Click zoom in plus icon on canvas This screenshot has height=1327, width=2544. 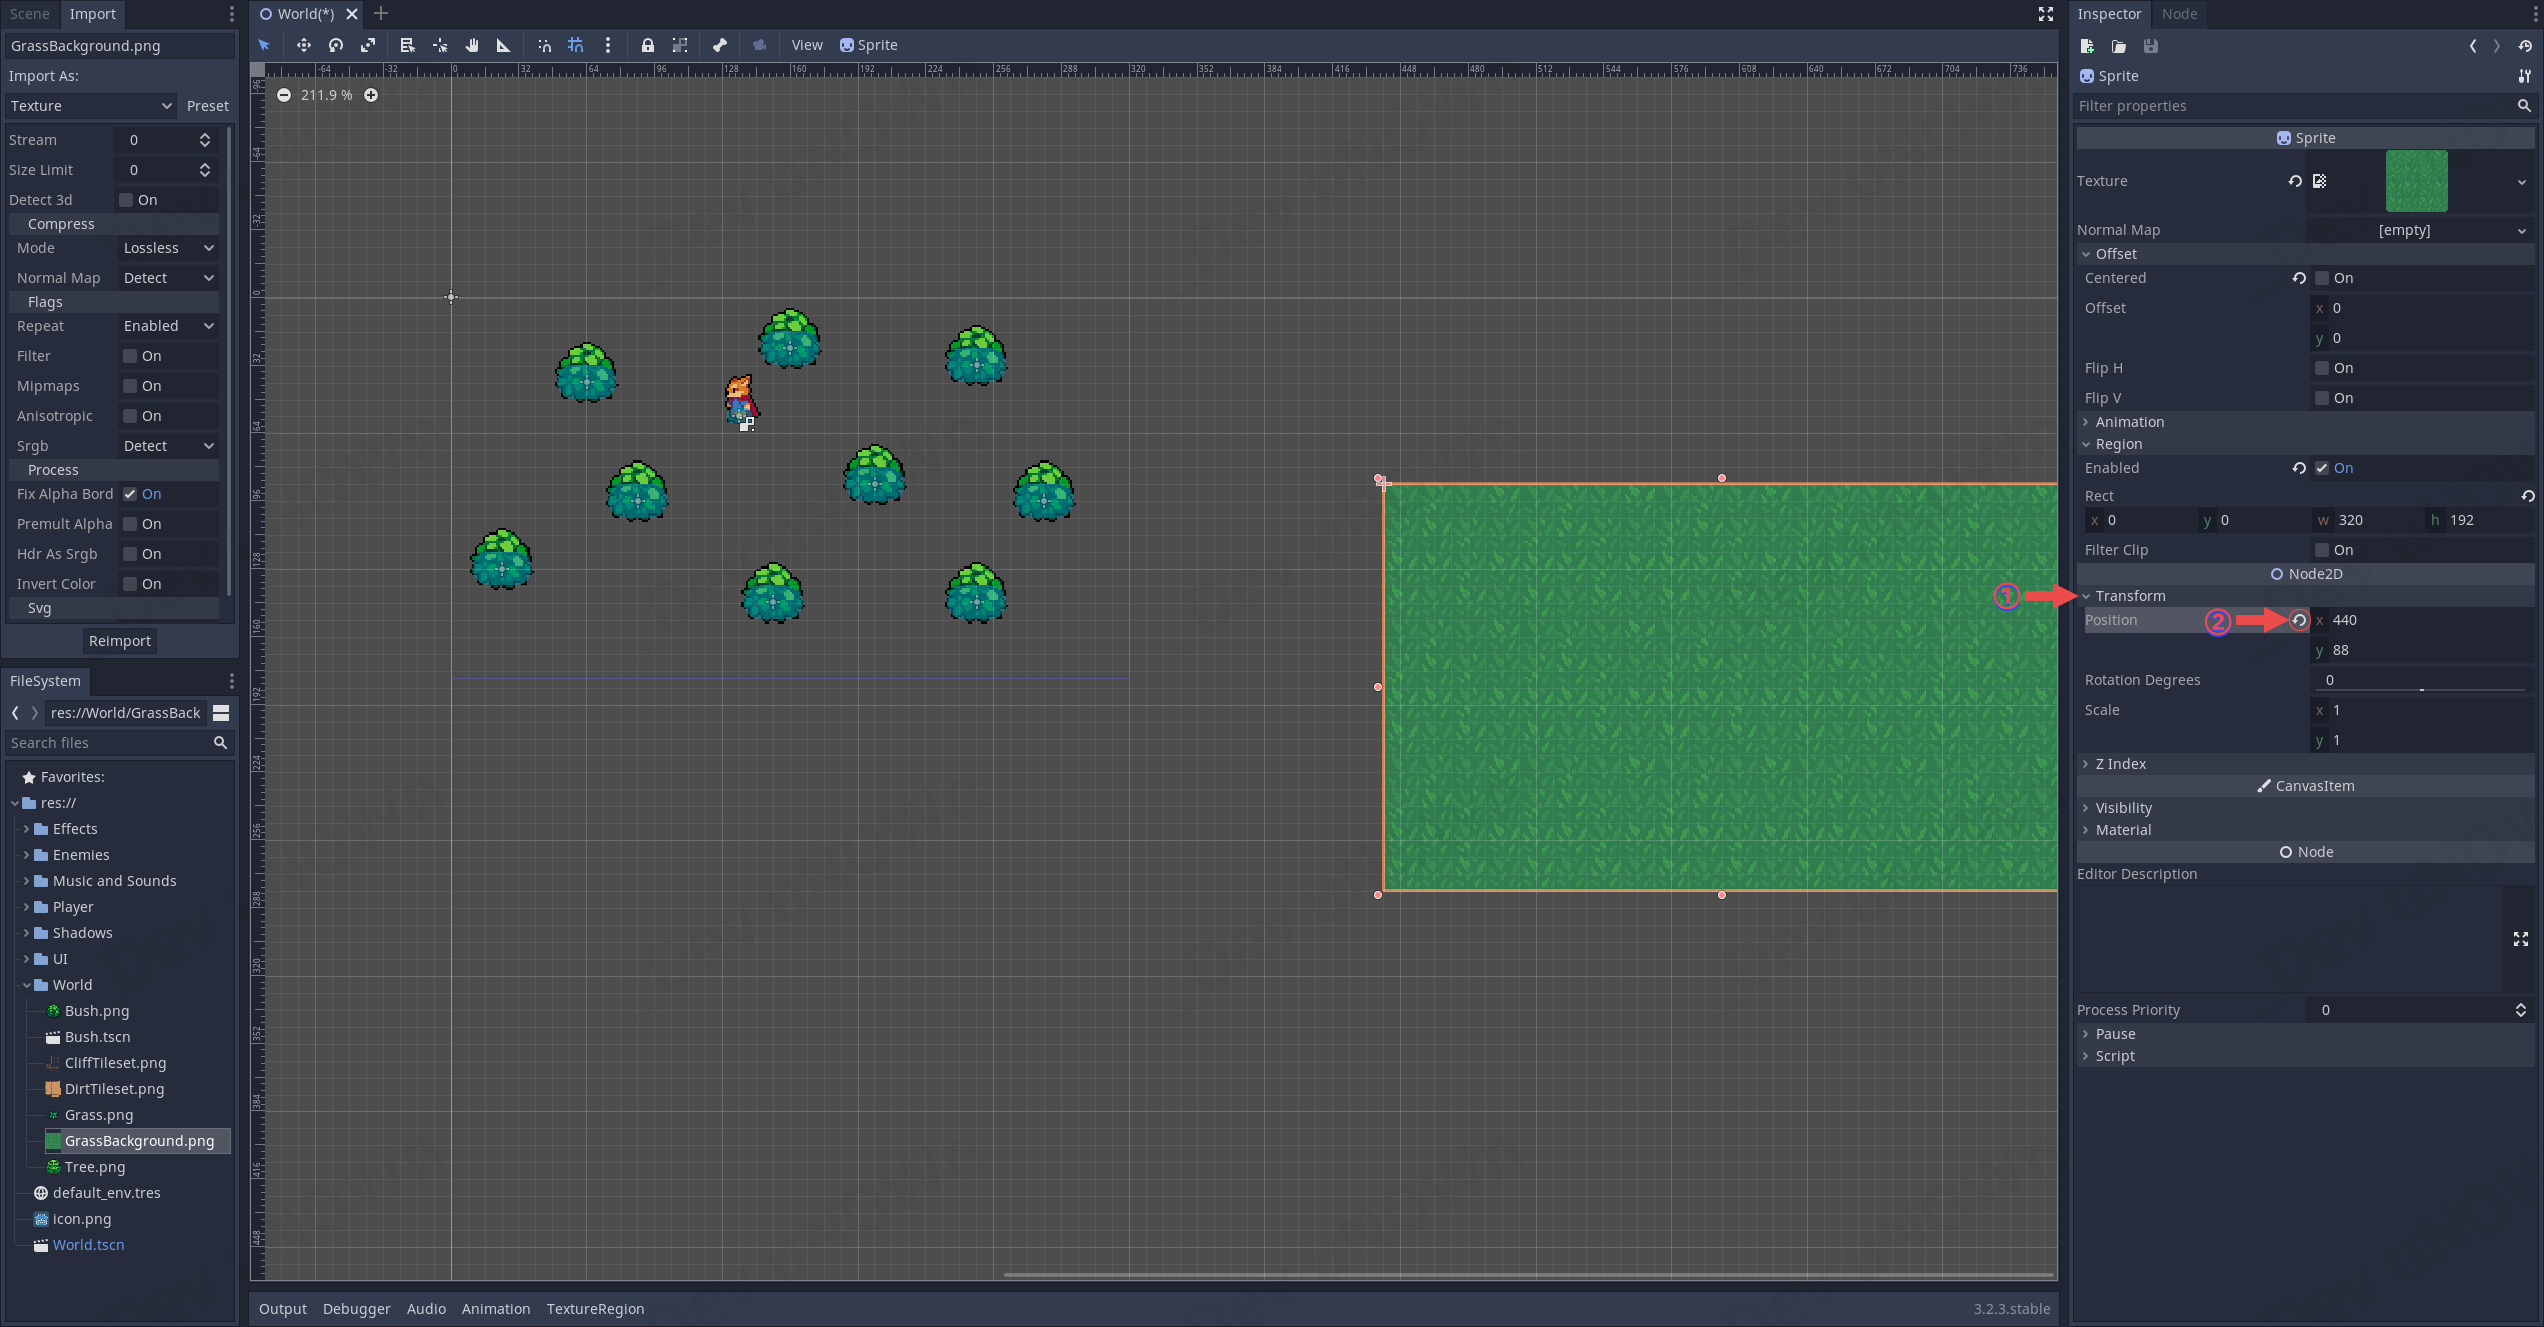pyautogui.click(x=371, y=95)
